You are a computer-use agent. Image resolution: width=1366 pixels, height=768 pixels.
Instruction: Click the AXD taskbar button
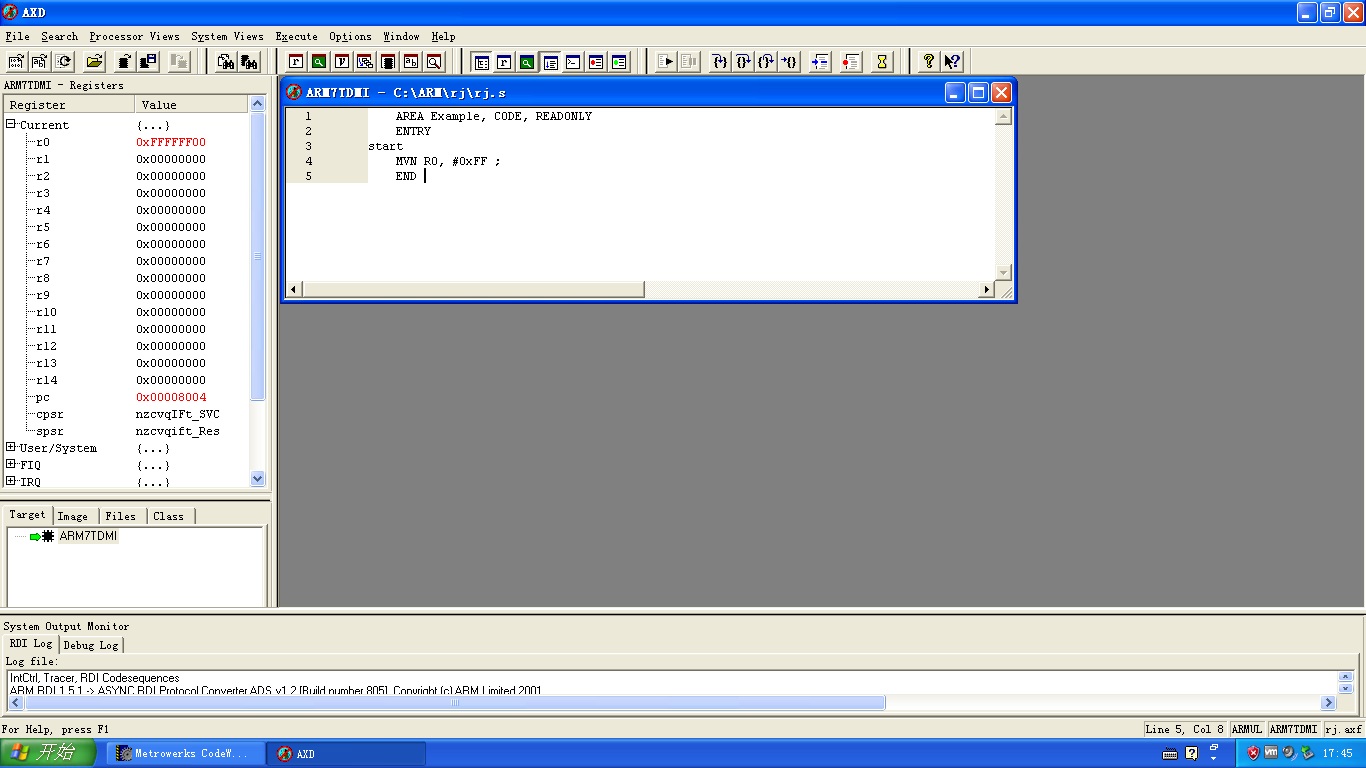click(347, 753)
